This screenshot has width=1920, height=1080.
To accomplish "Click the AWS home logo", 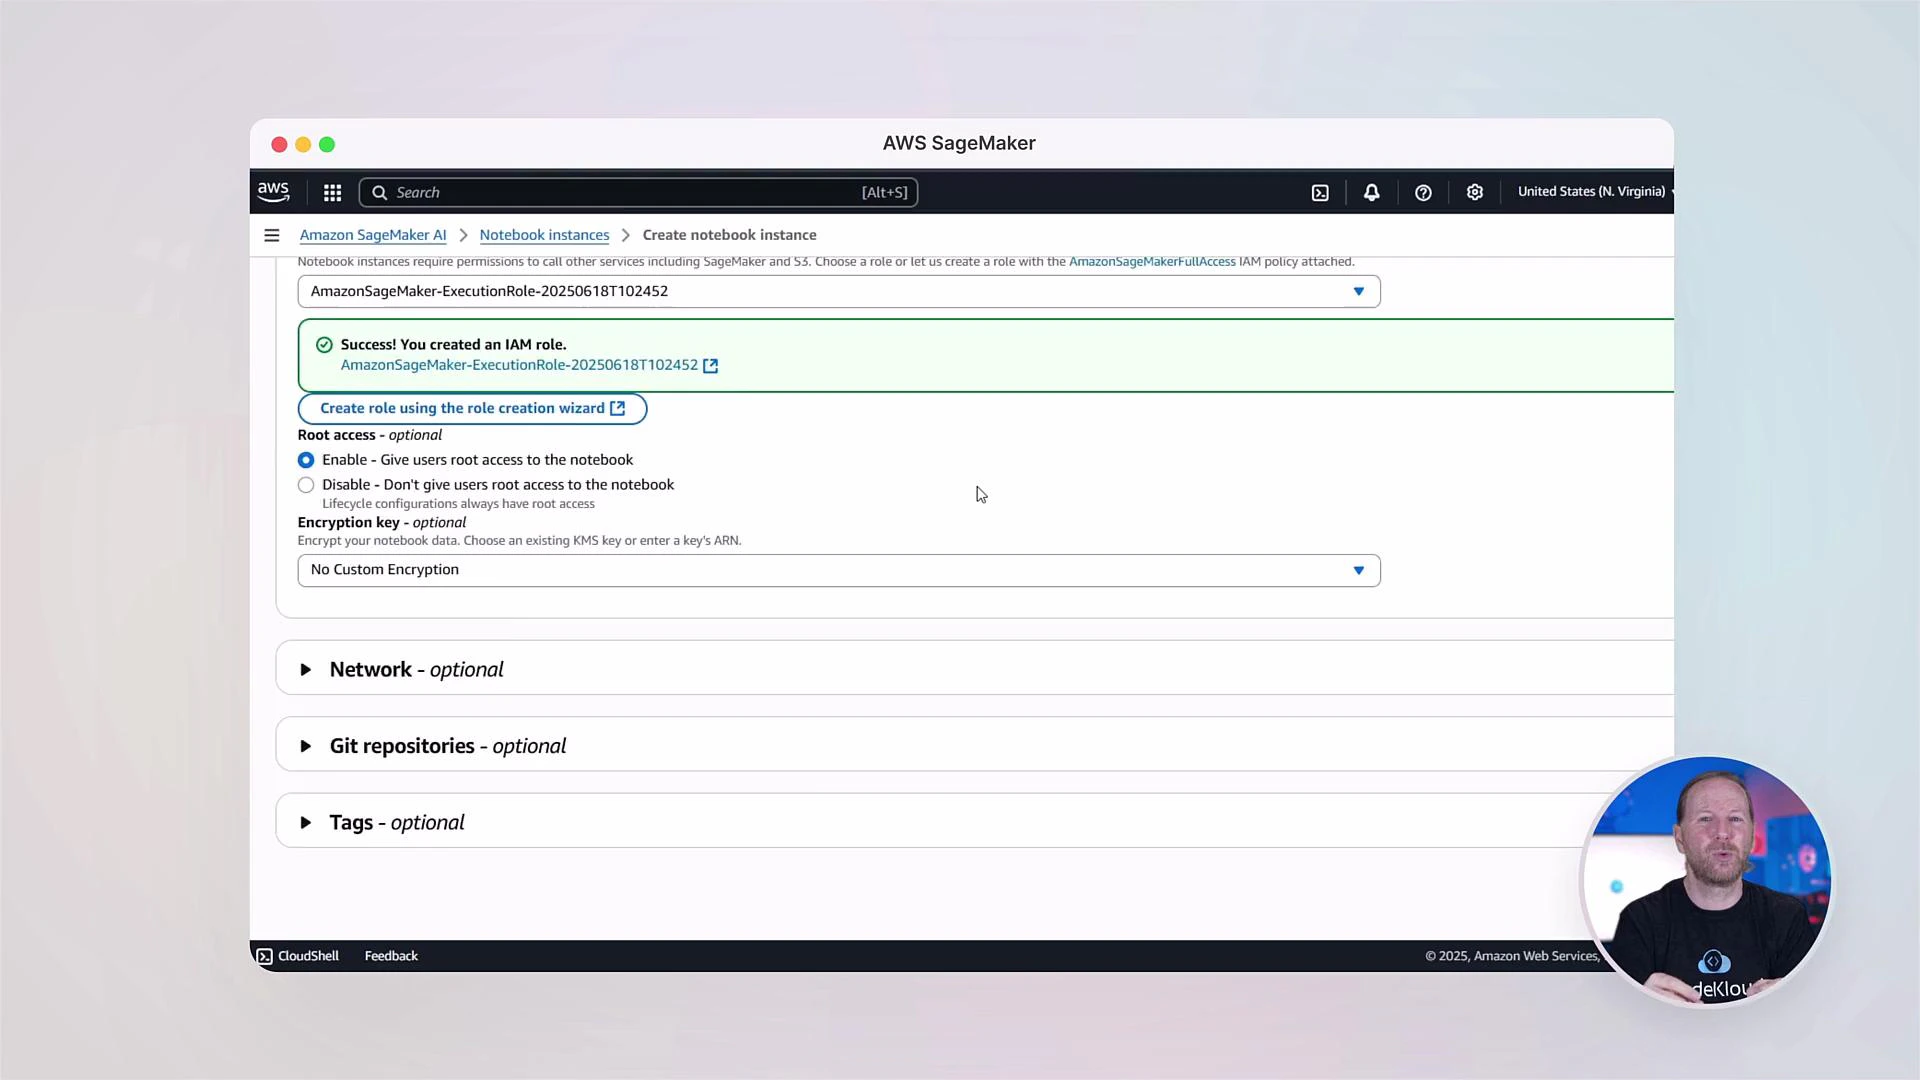I will [x=273, y=191].
